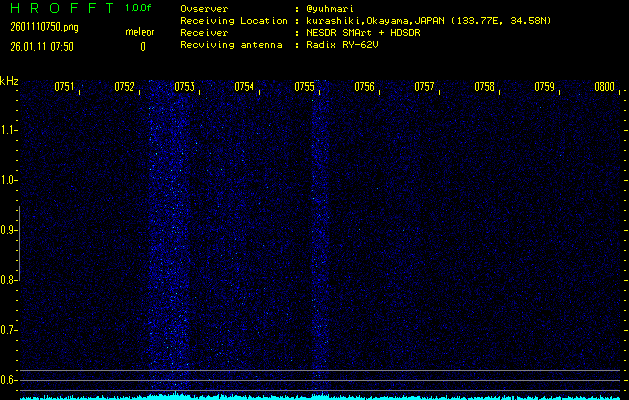
Task: Click the 0754 time marker
Action: (x=244, y=87)
